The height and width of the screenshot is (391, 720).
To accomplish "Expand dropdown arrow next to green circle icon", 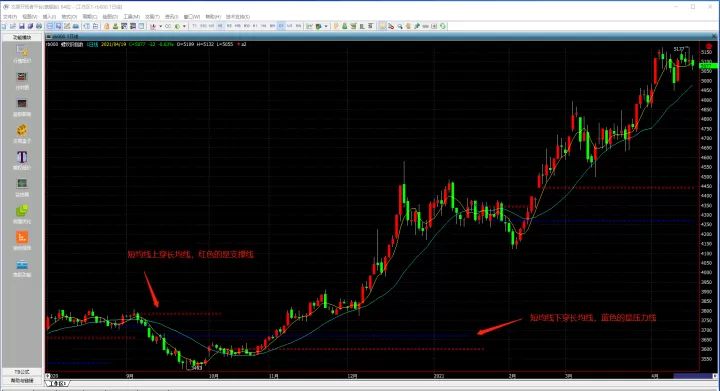I will [x=185, y=26].
